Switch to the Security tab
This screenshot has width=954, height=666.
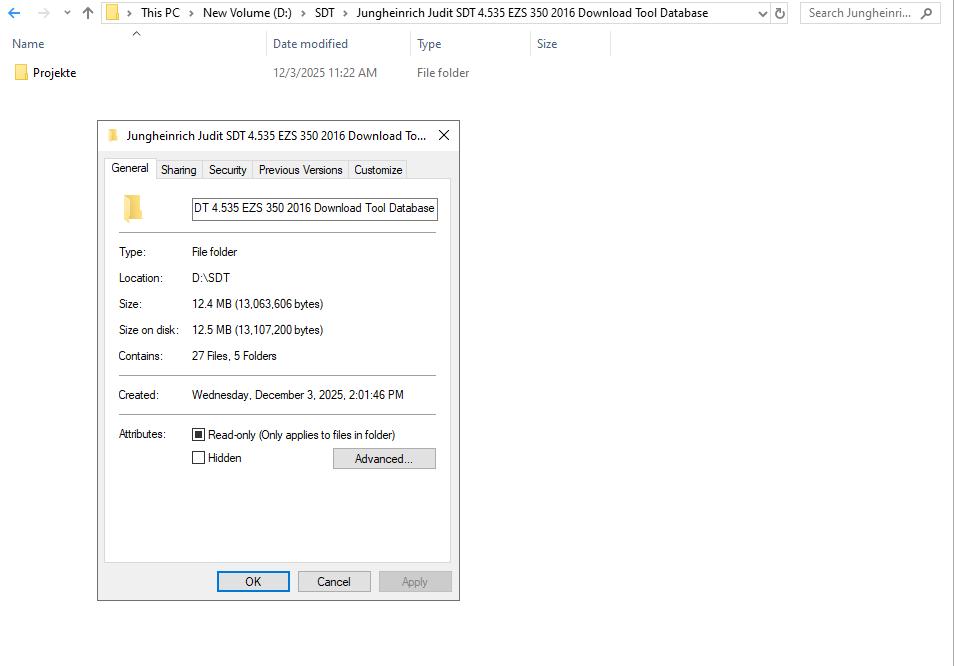coord(228,170)
